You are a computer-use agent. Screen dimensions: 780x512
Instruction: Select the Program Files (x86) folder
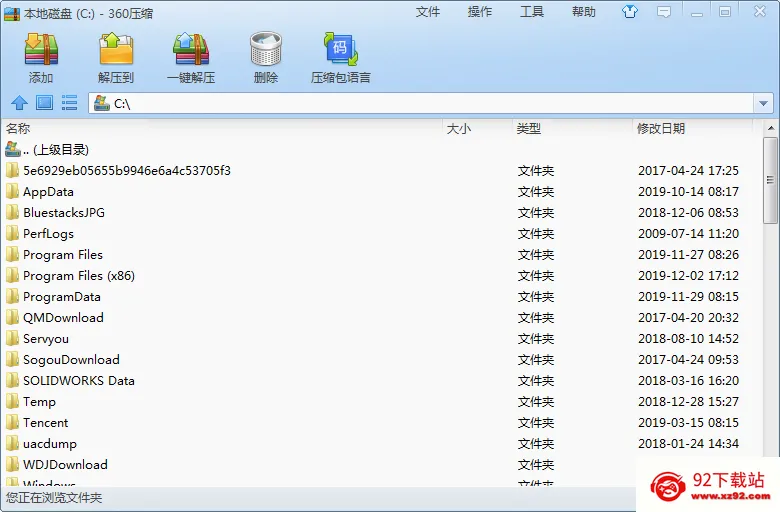[79, 276]
